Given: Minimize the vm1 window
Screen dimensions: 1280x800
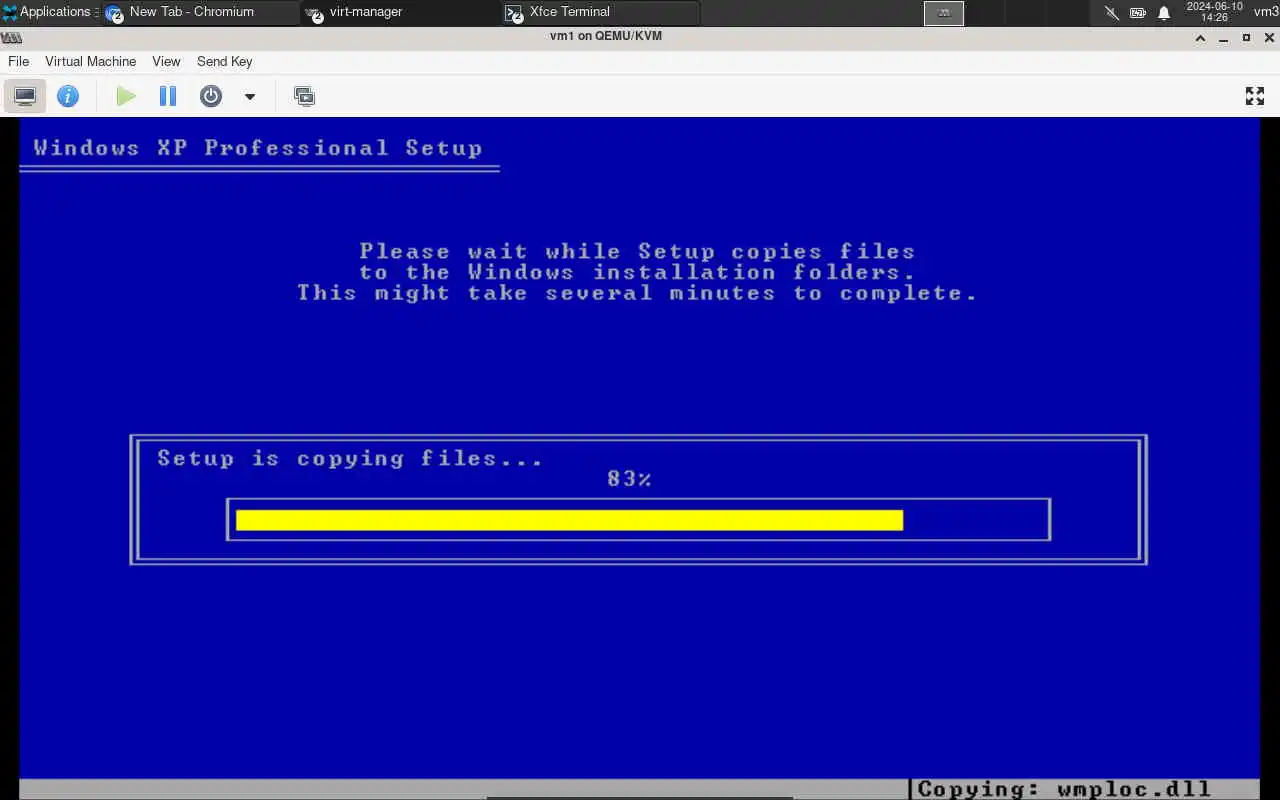Looking at the screenshot, I should tap(1224, 38).
